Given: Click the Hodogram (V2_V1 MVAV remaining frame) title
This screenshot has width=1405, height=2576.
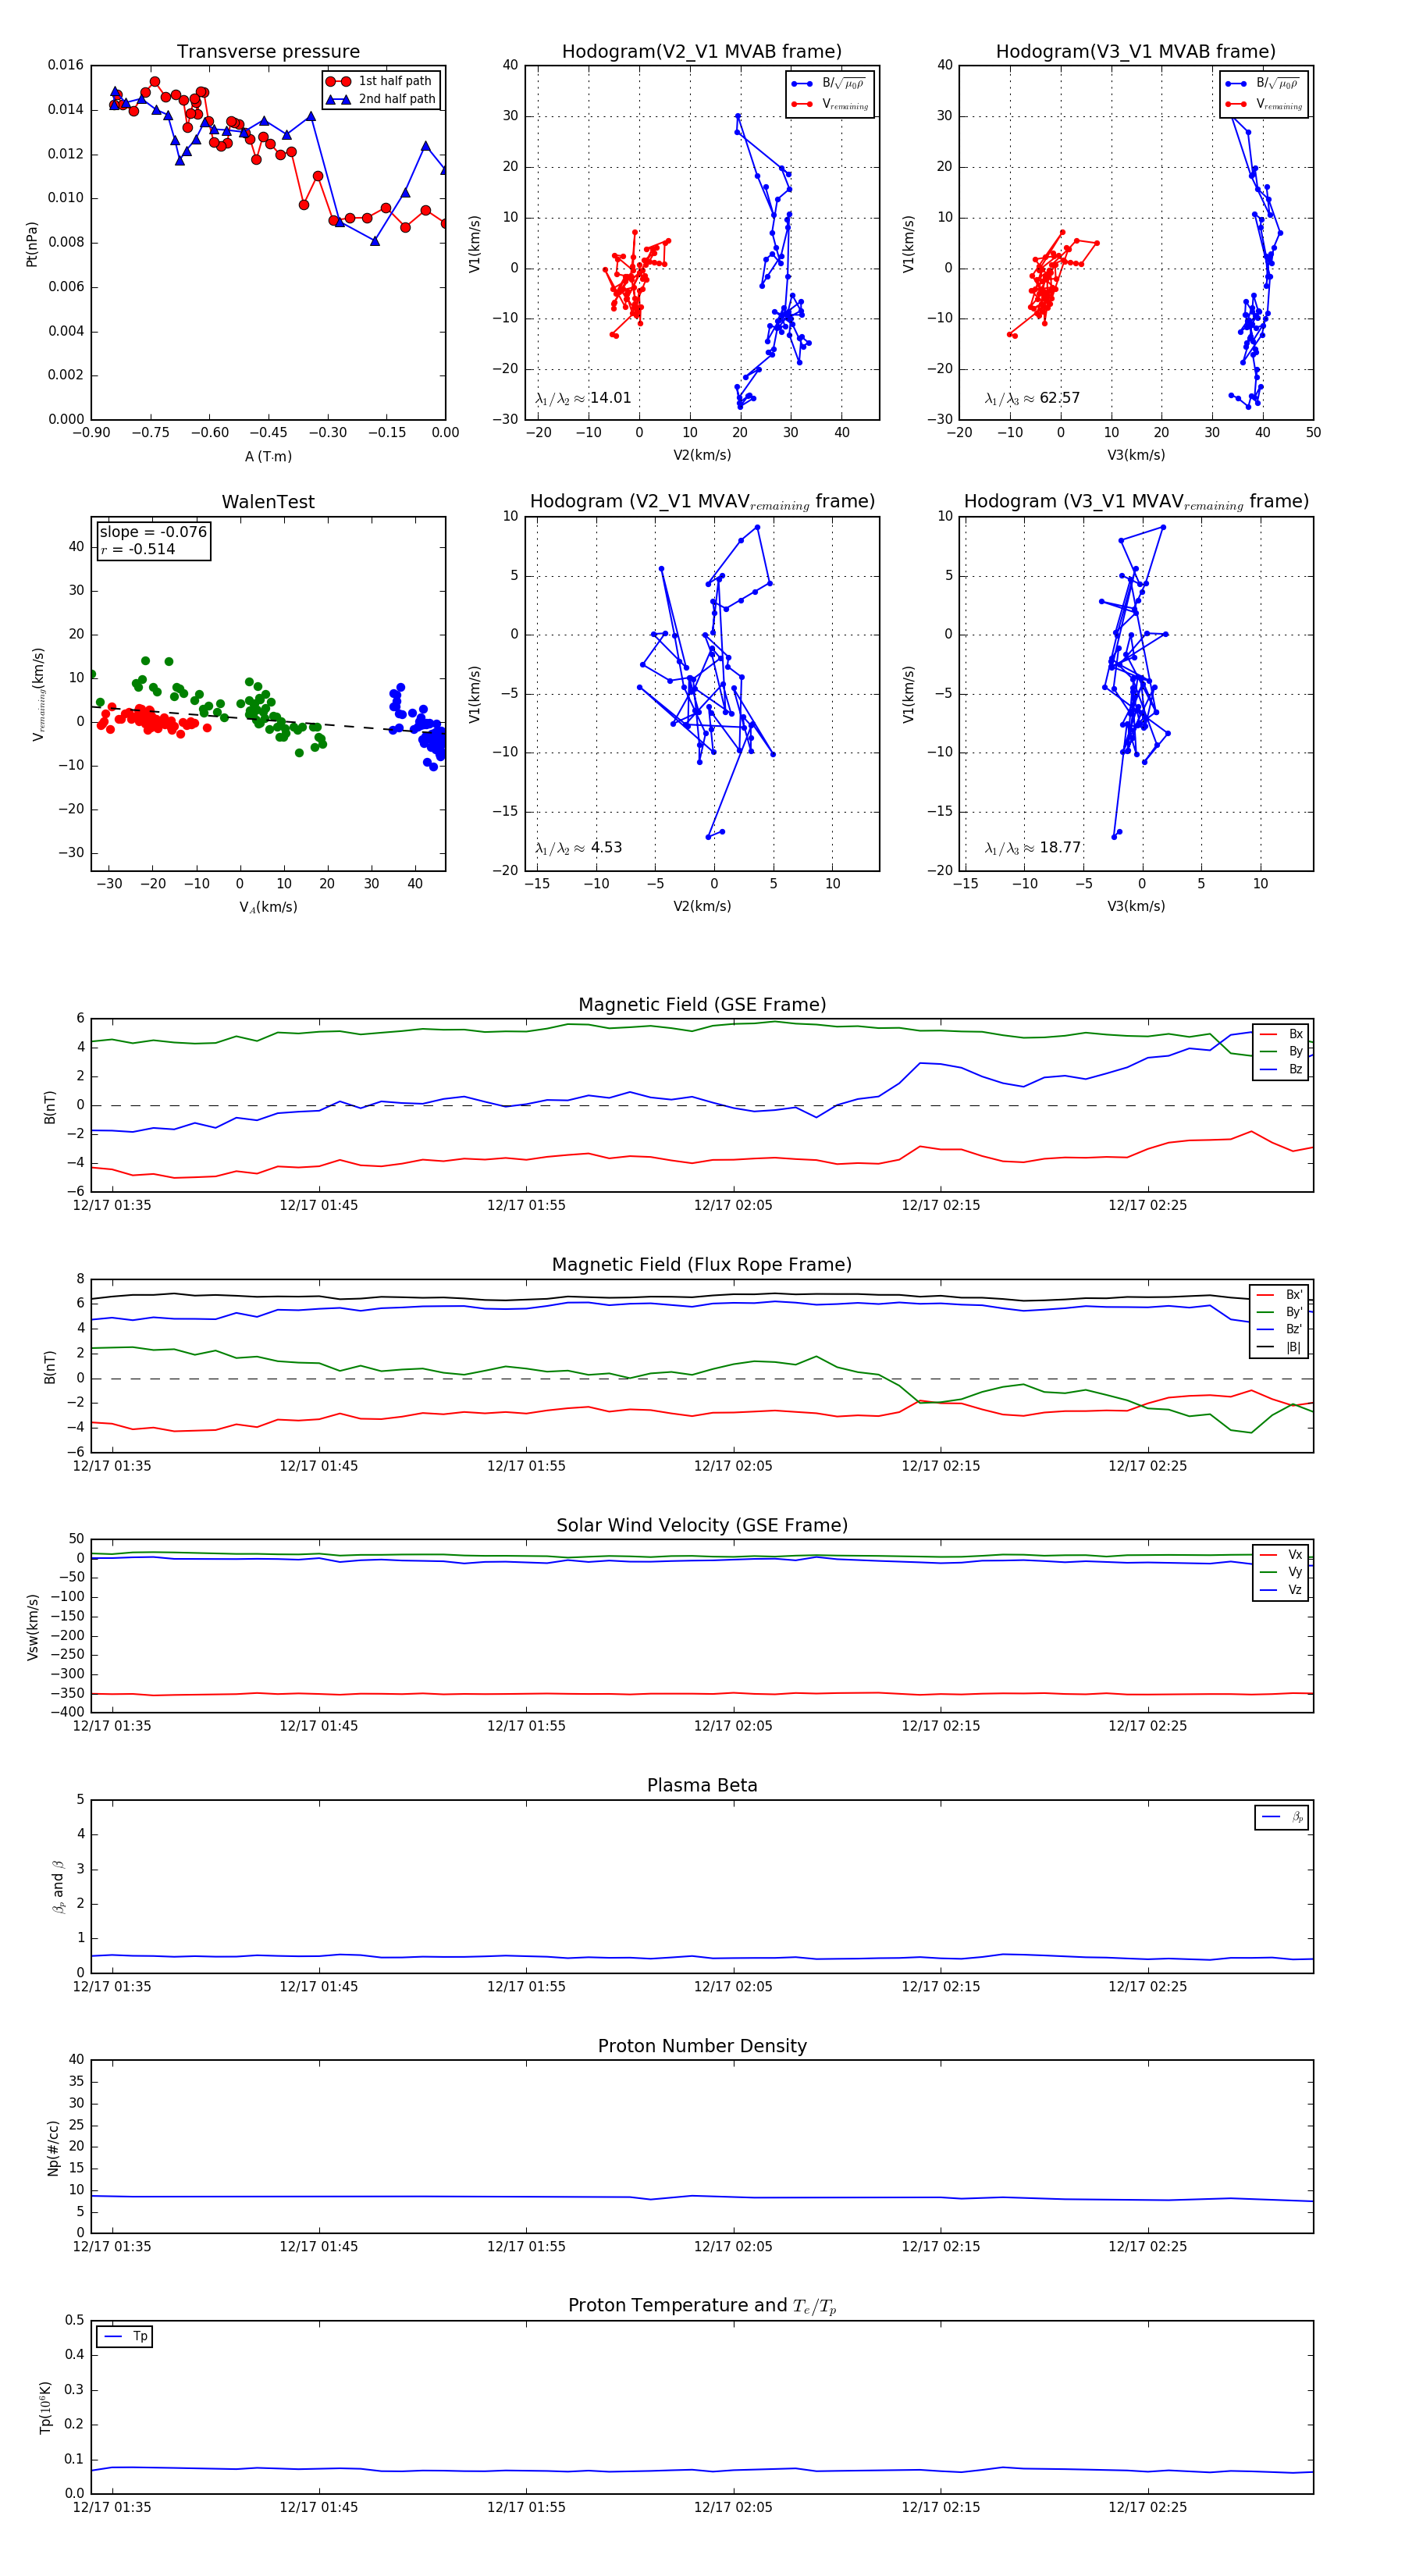Looking at the screenshot, I should (x=702, y=502).
